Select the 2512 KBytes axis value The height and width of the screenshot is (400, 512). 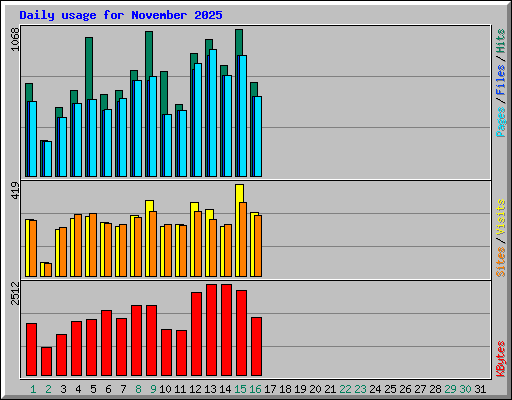15,293
